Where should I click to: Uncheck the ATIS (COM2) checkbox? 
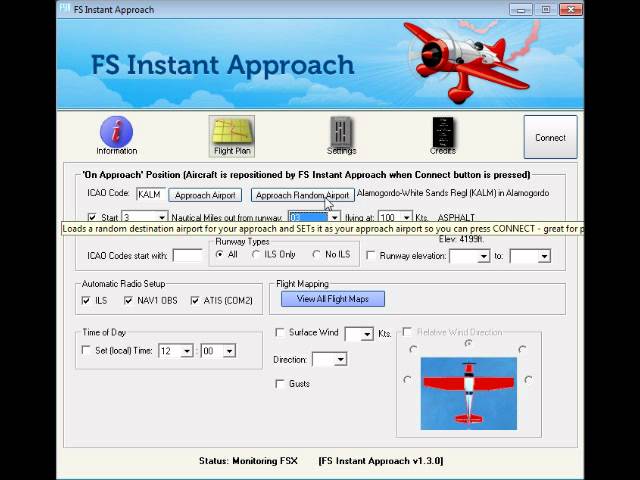(195, 300)
